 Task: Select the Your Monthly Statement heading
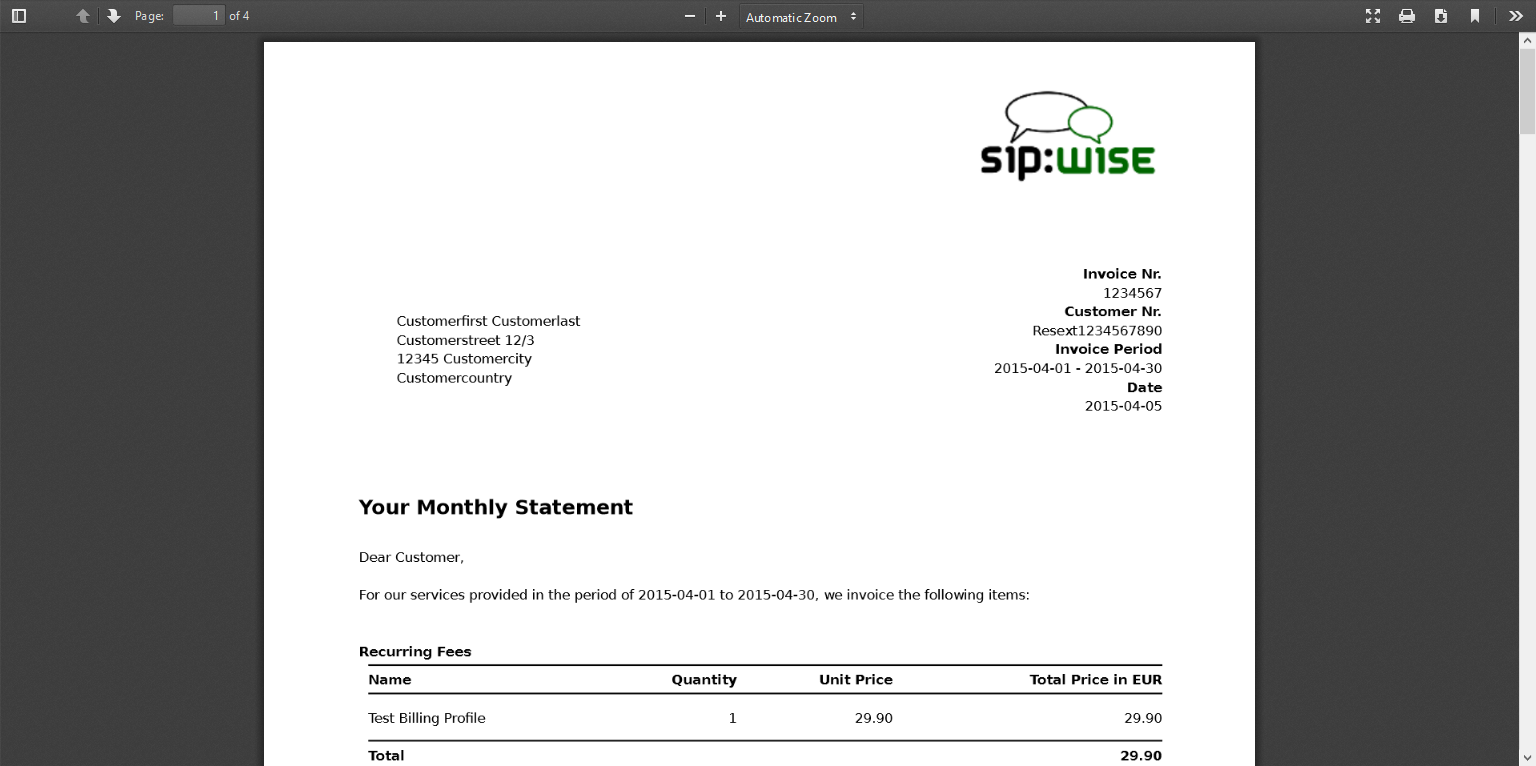[495, 507]
